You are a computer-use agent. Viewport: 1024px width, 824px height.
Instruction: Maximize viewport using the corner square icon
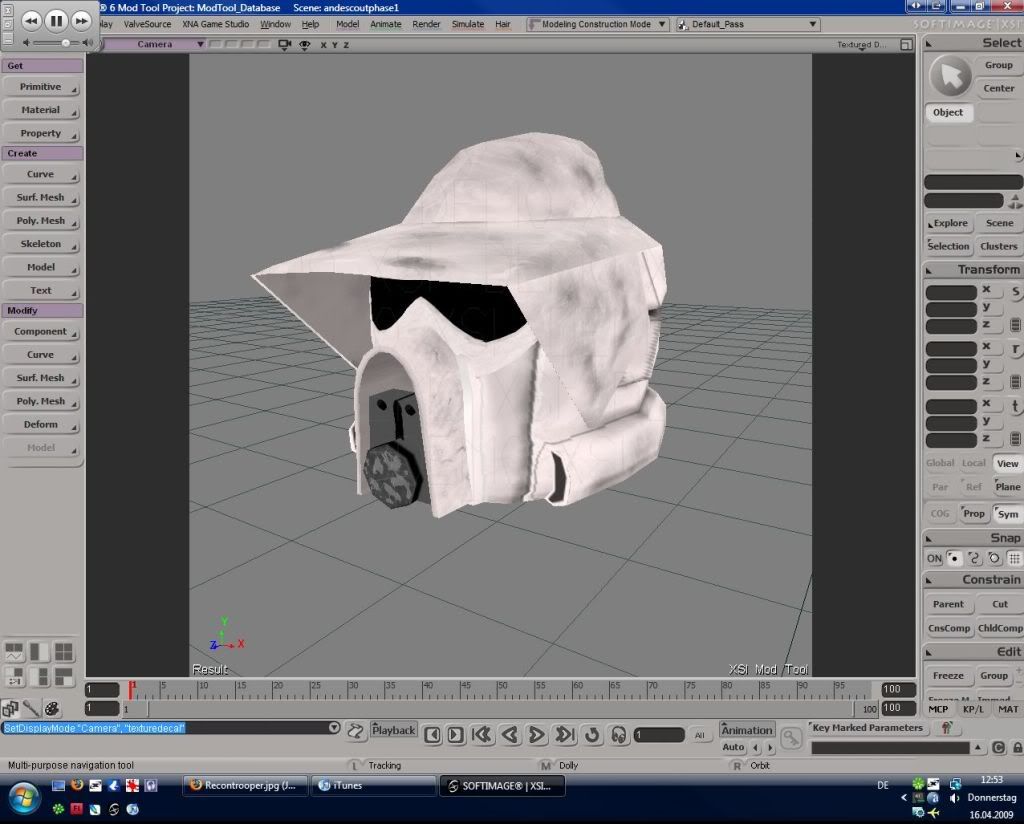pyautogui.click(x=906, y=44)
